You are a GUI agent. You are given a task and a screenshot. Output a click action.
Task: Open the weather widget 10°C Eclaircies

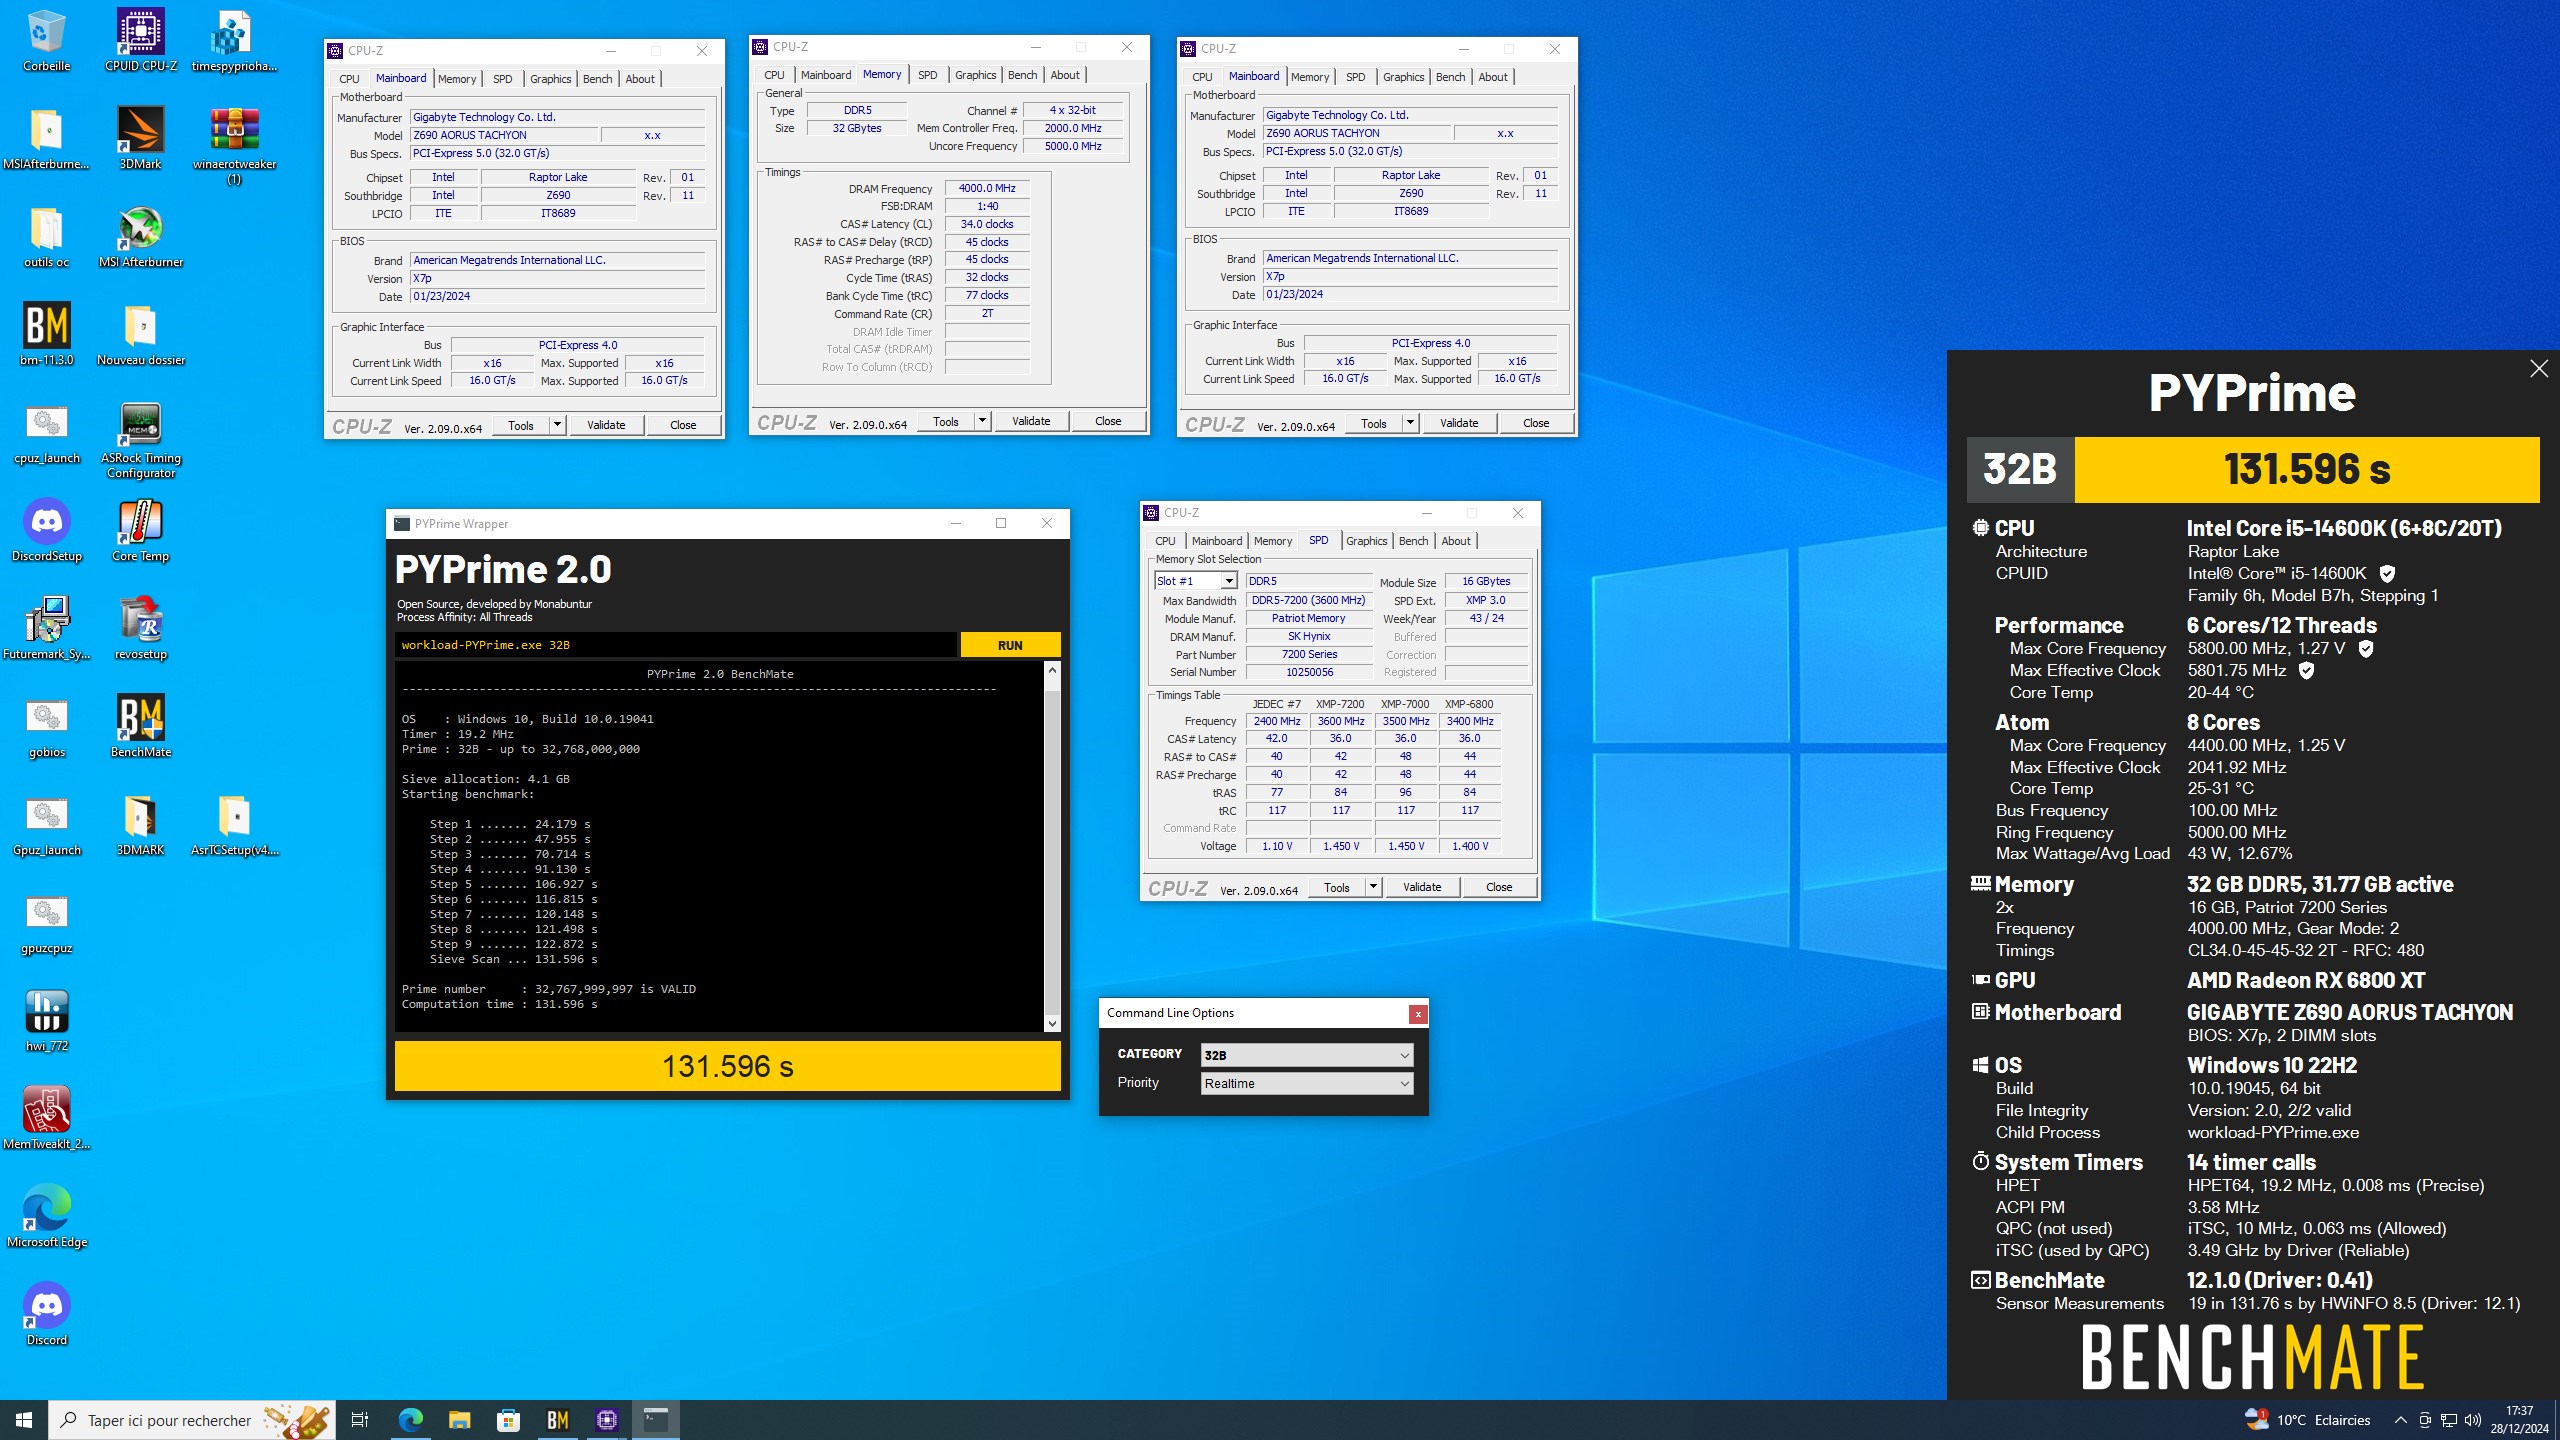pos(2309,1420)
